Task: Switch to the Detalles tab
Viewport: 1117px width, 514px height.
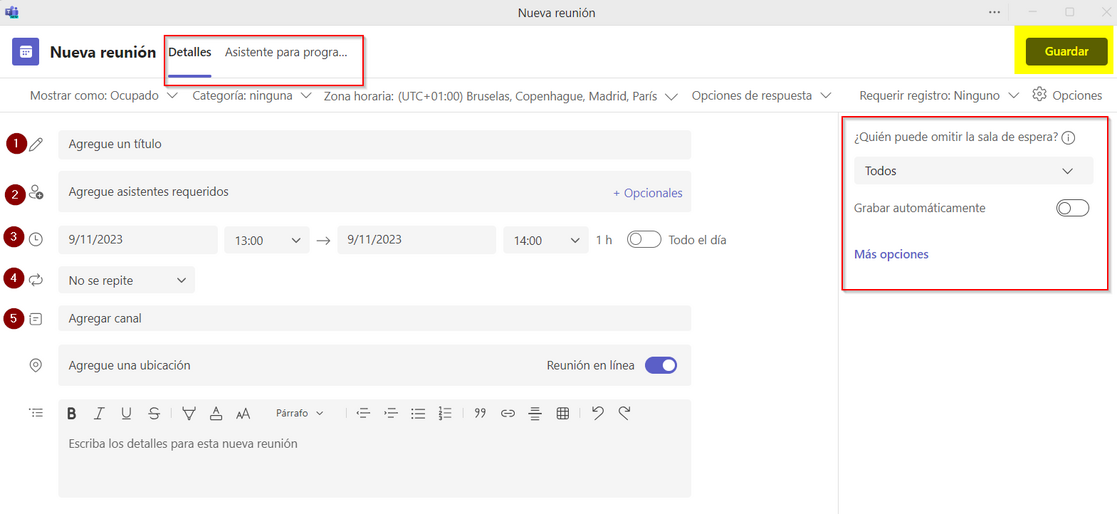Action: (x=189, y=53)
